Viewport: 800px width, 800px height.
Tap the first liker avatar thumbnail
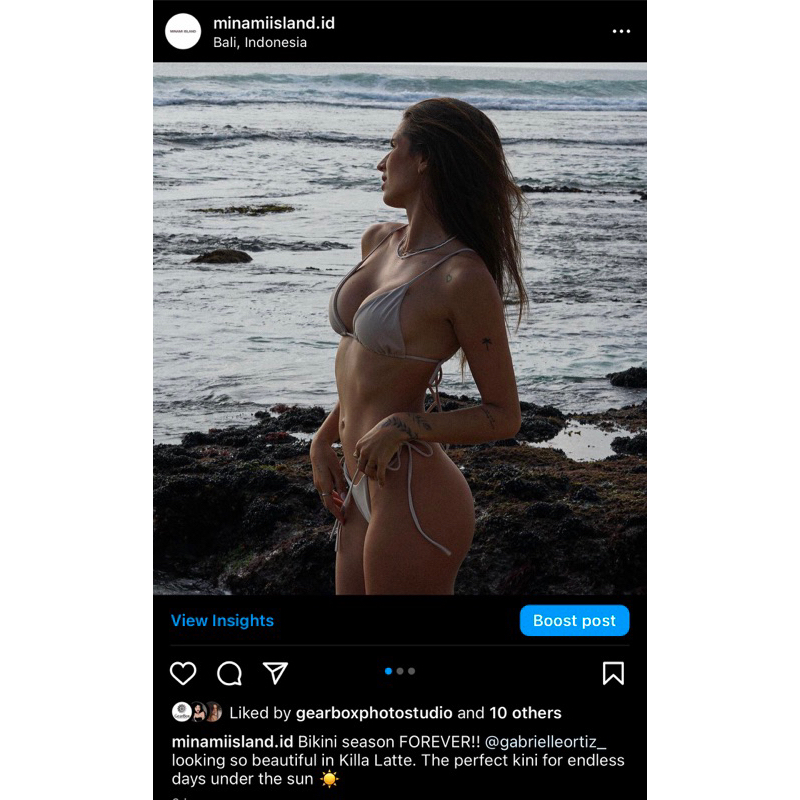(x=182, y=712)
